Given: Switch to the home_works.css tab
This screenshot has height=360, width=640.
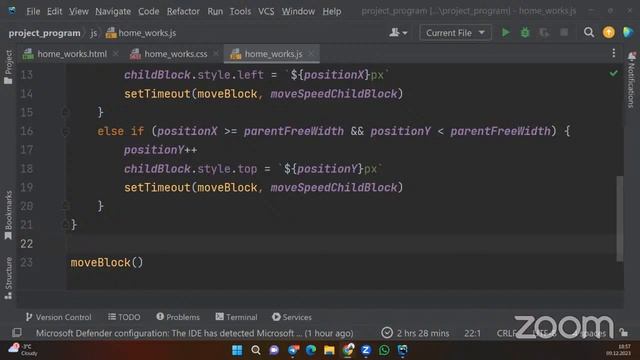Looking at the screenshot, I should tap(176, 54).
